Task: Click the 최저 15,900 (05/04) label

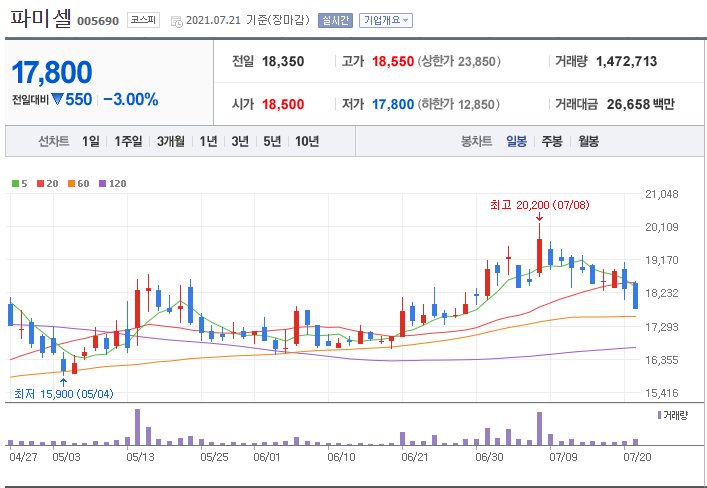Action: tap(64, 394)
